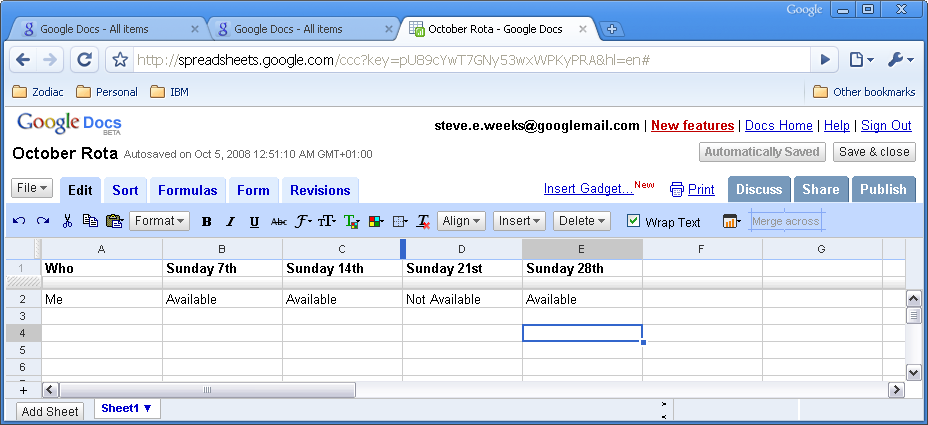The width and height of the screenshot is (928, 425).
Task: Open the Delete dropdown
Action: tap(582, 221)
